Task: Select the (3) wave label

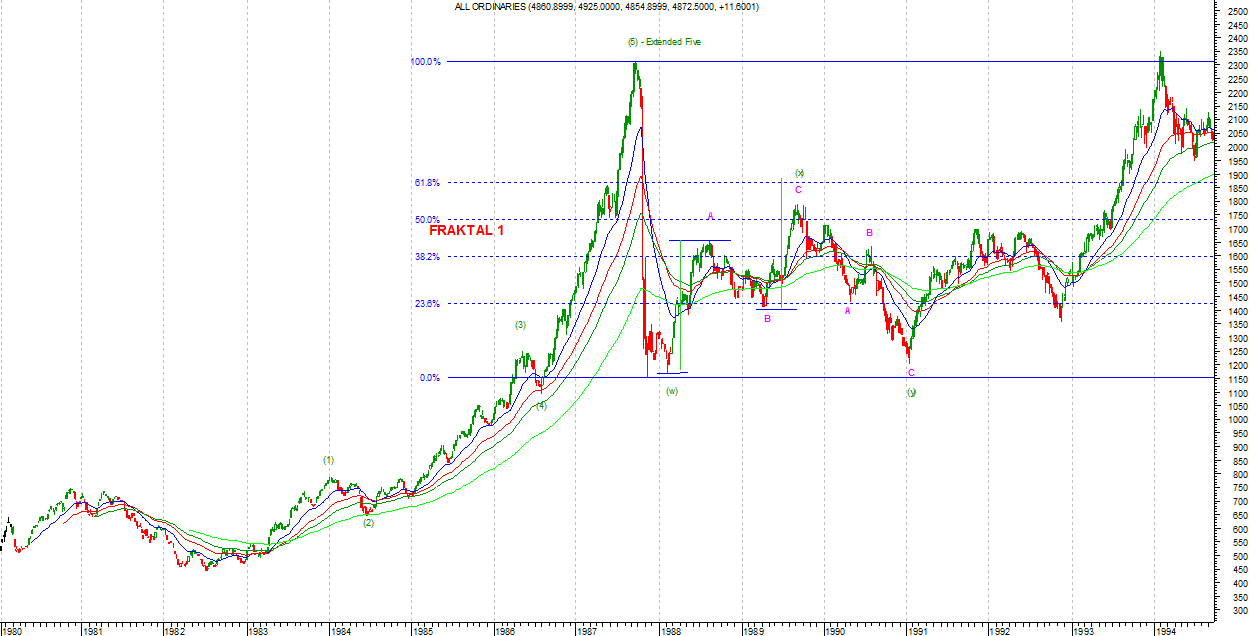Action: (521, 325)
